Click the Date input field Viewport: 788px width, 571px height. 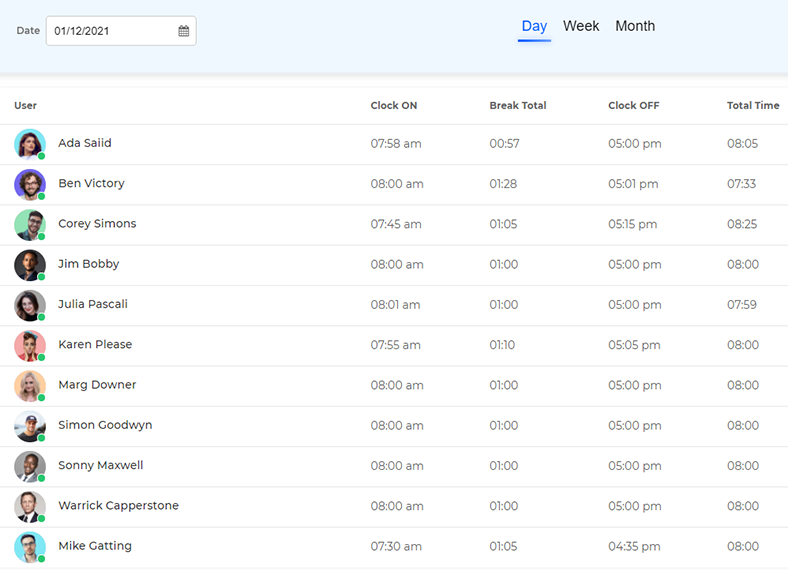pos(121,31)
